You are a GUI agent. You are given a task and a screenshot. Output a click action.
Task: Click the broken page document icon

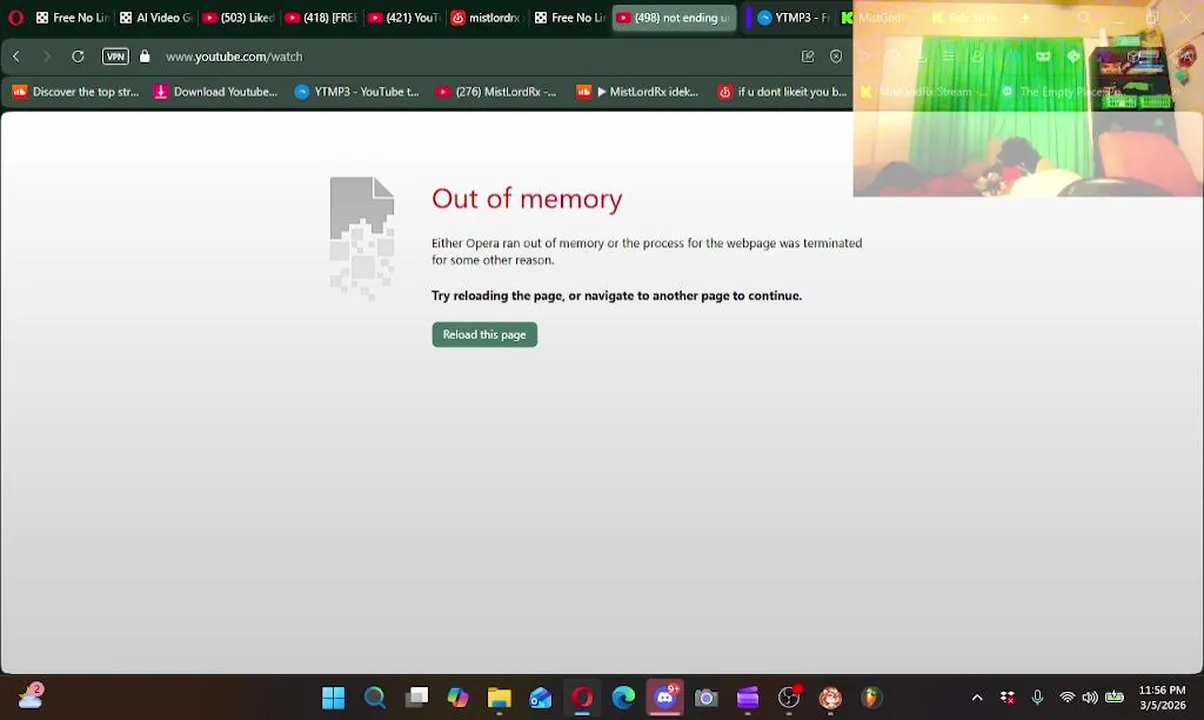(x=362, y=236)
